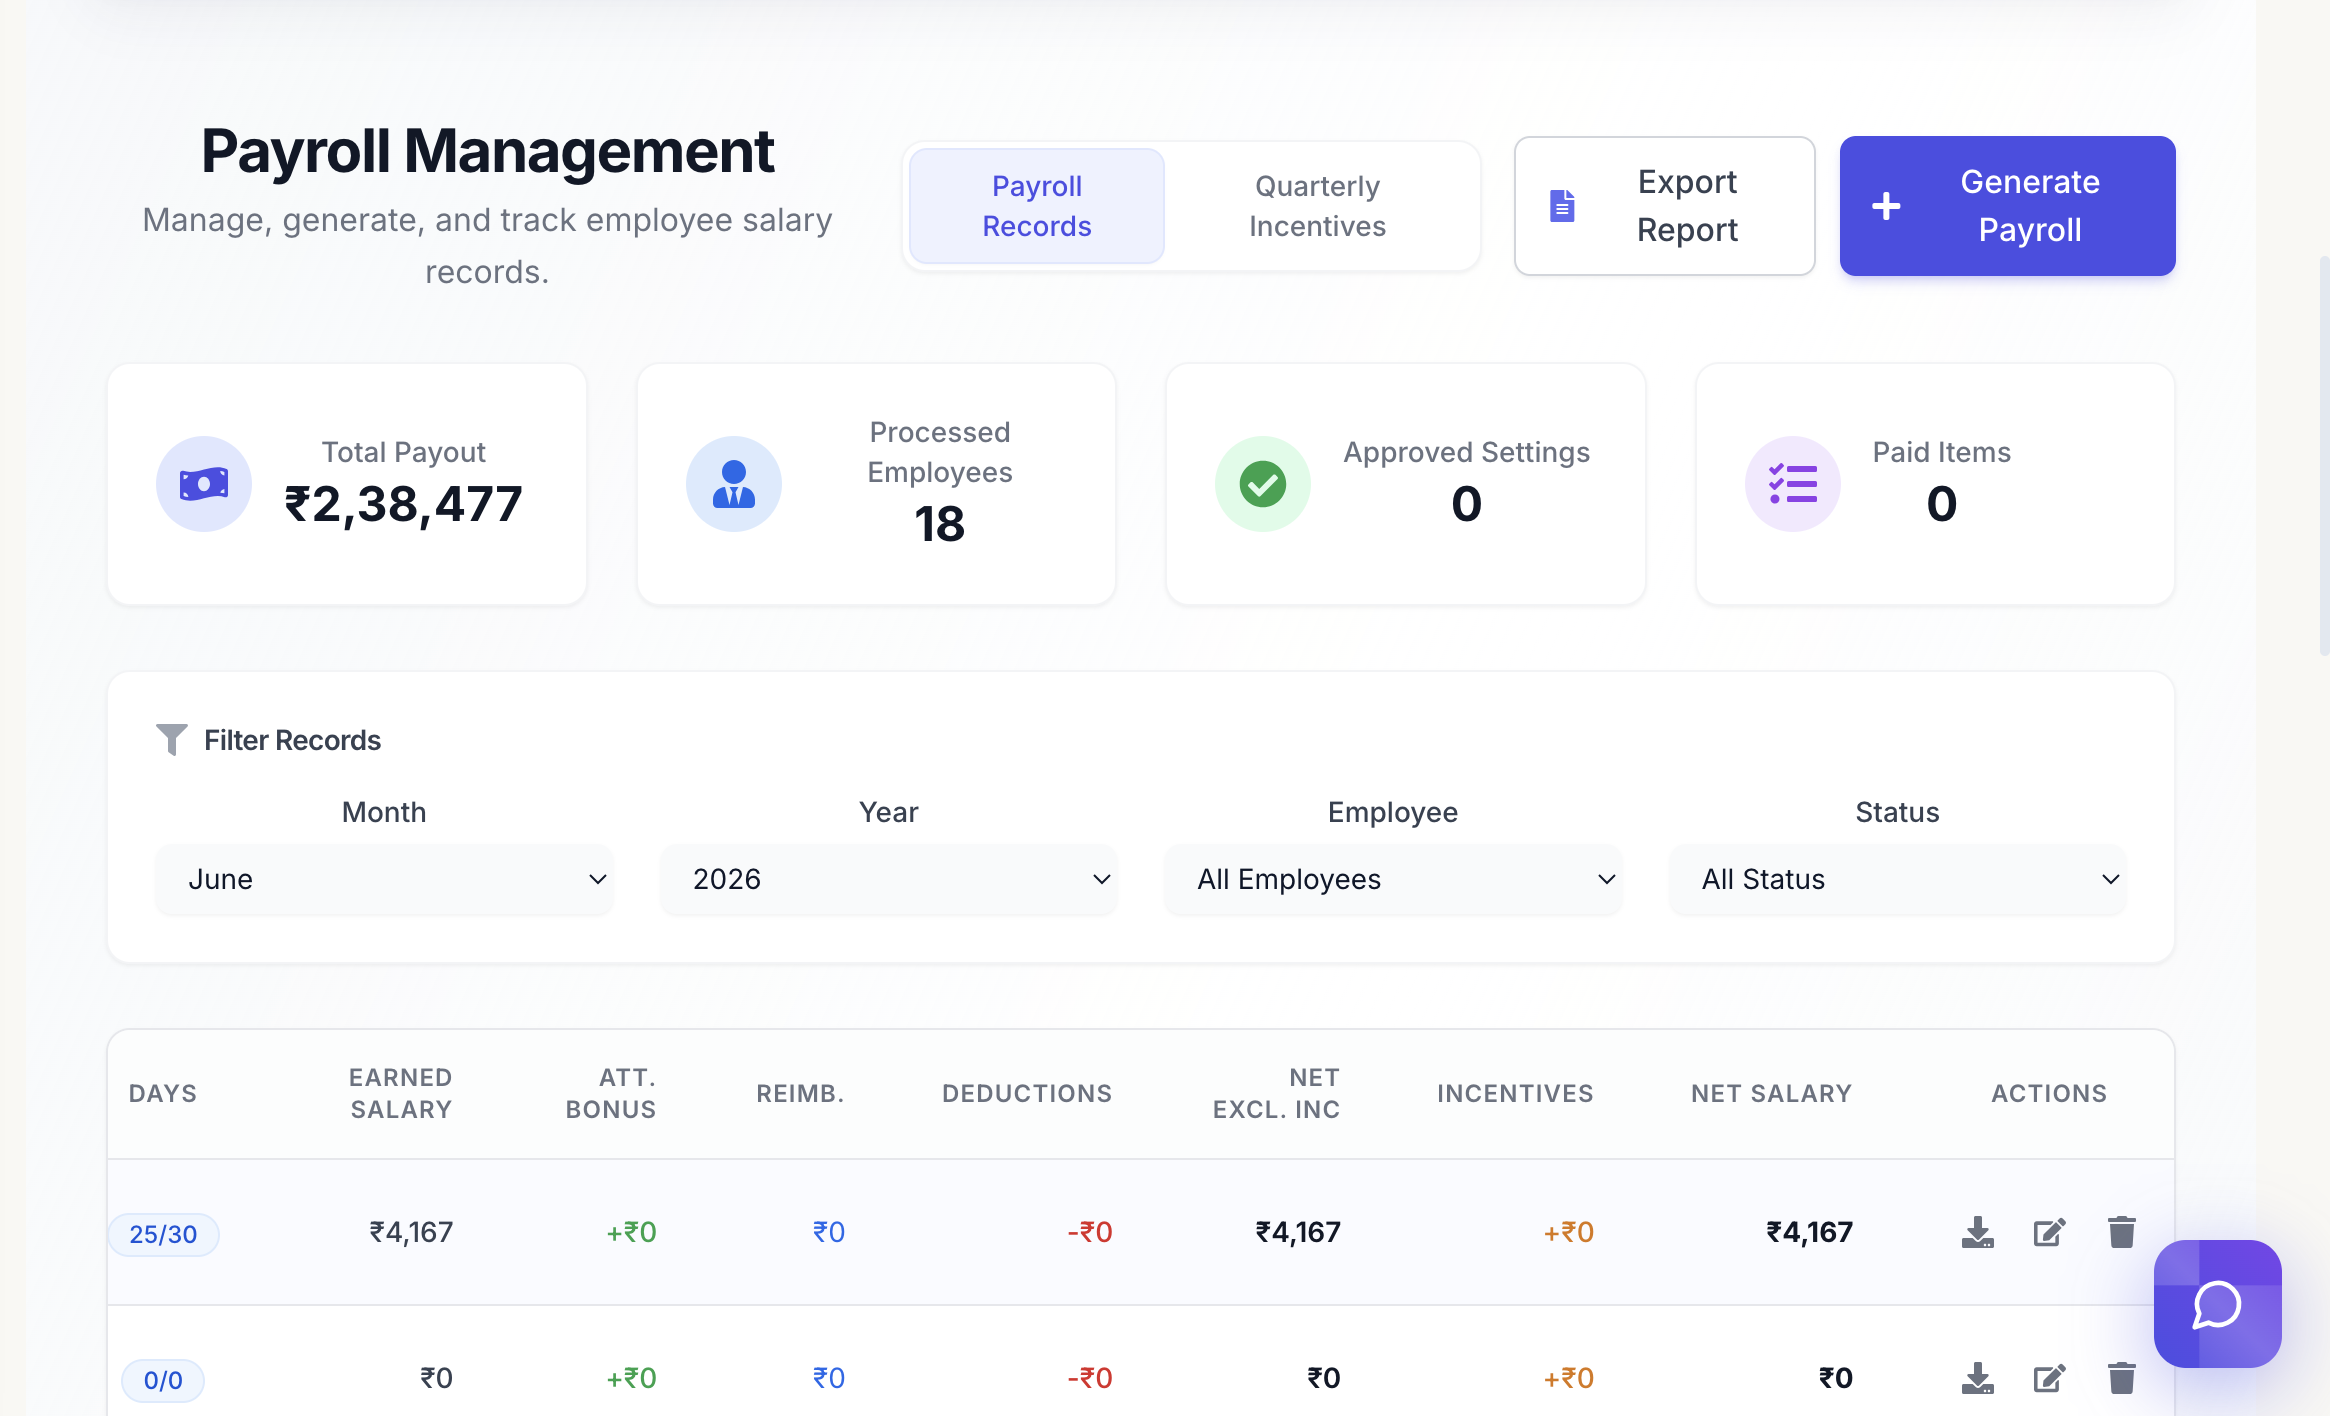Screen dimensions: 2330x1416
Task: Click the Net Excl. Inc column header
Action: (x=1276, y=1093)
